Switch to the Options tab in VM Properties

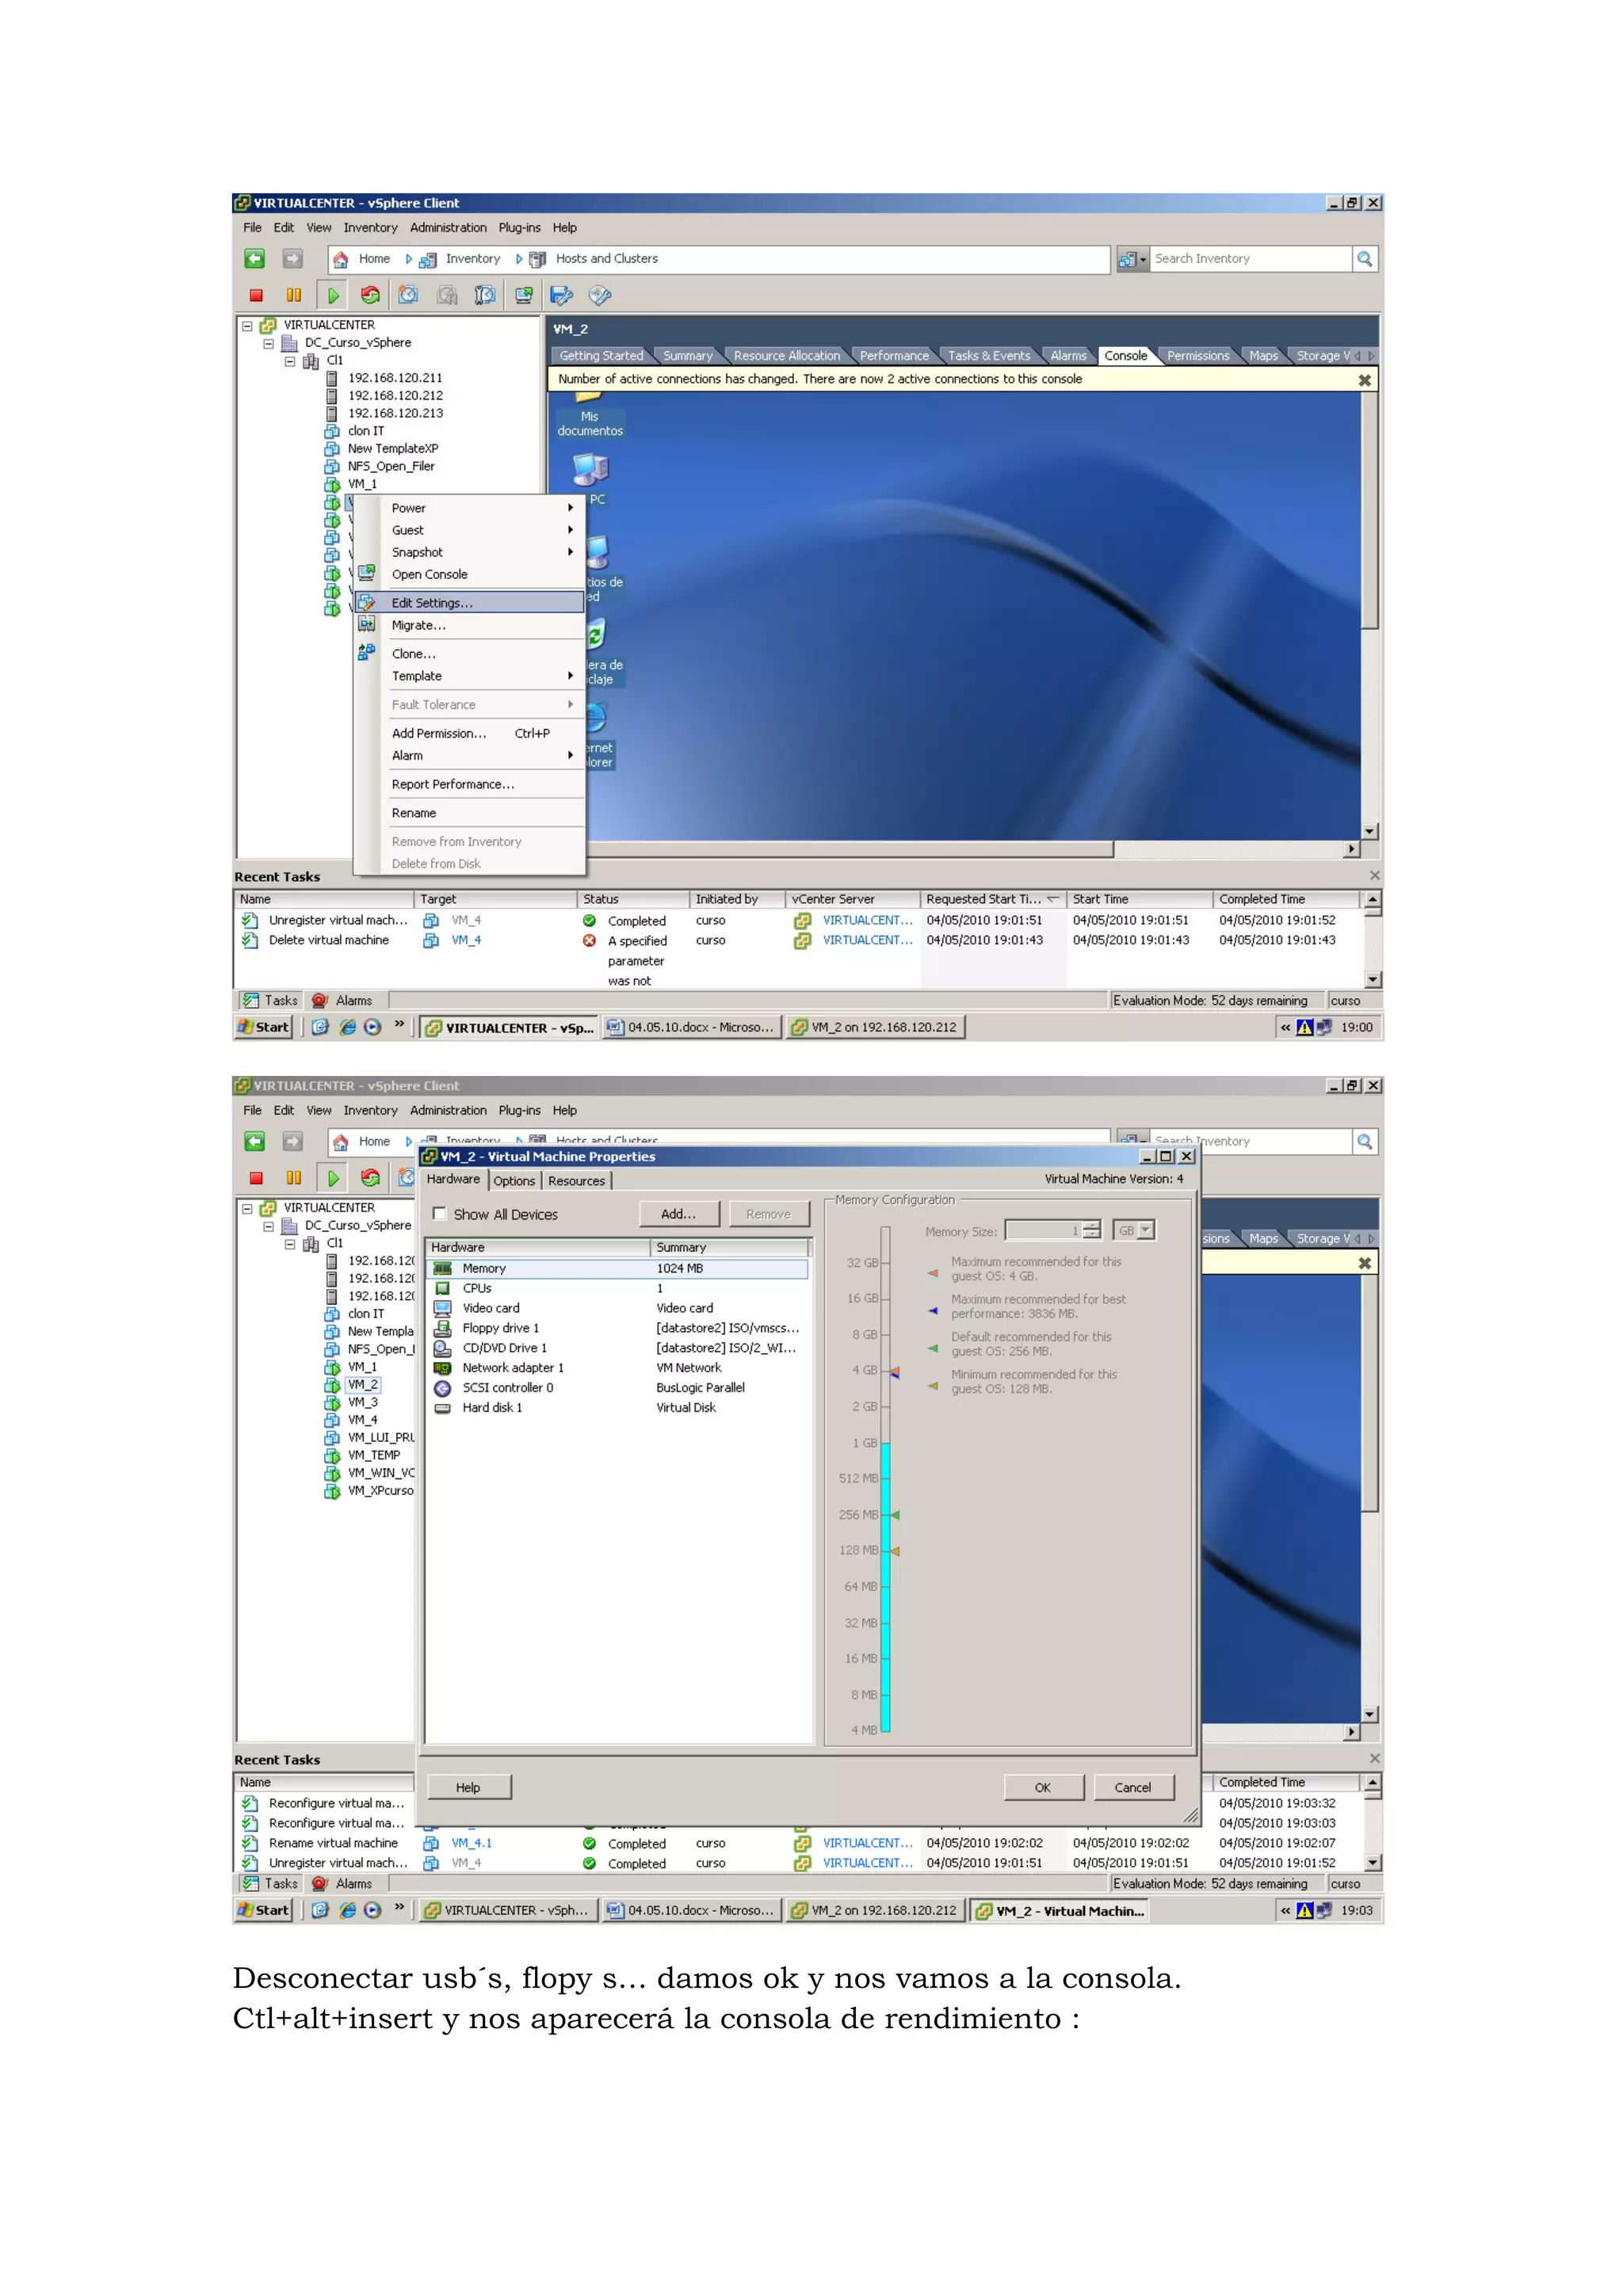point(514,1181)
